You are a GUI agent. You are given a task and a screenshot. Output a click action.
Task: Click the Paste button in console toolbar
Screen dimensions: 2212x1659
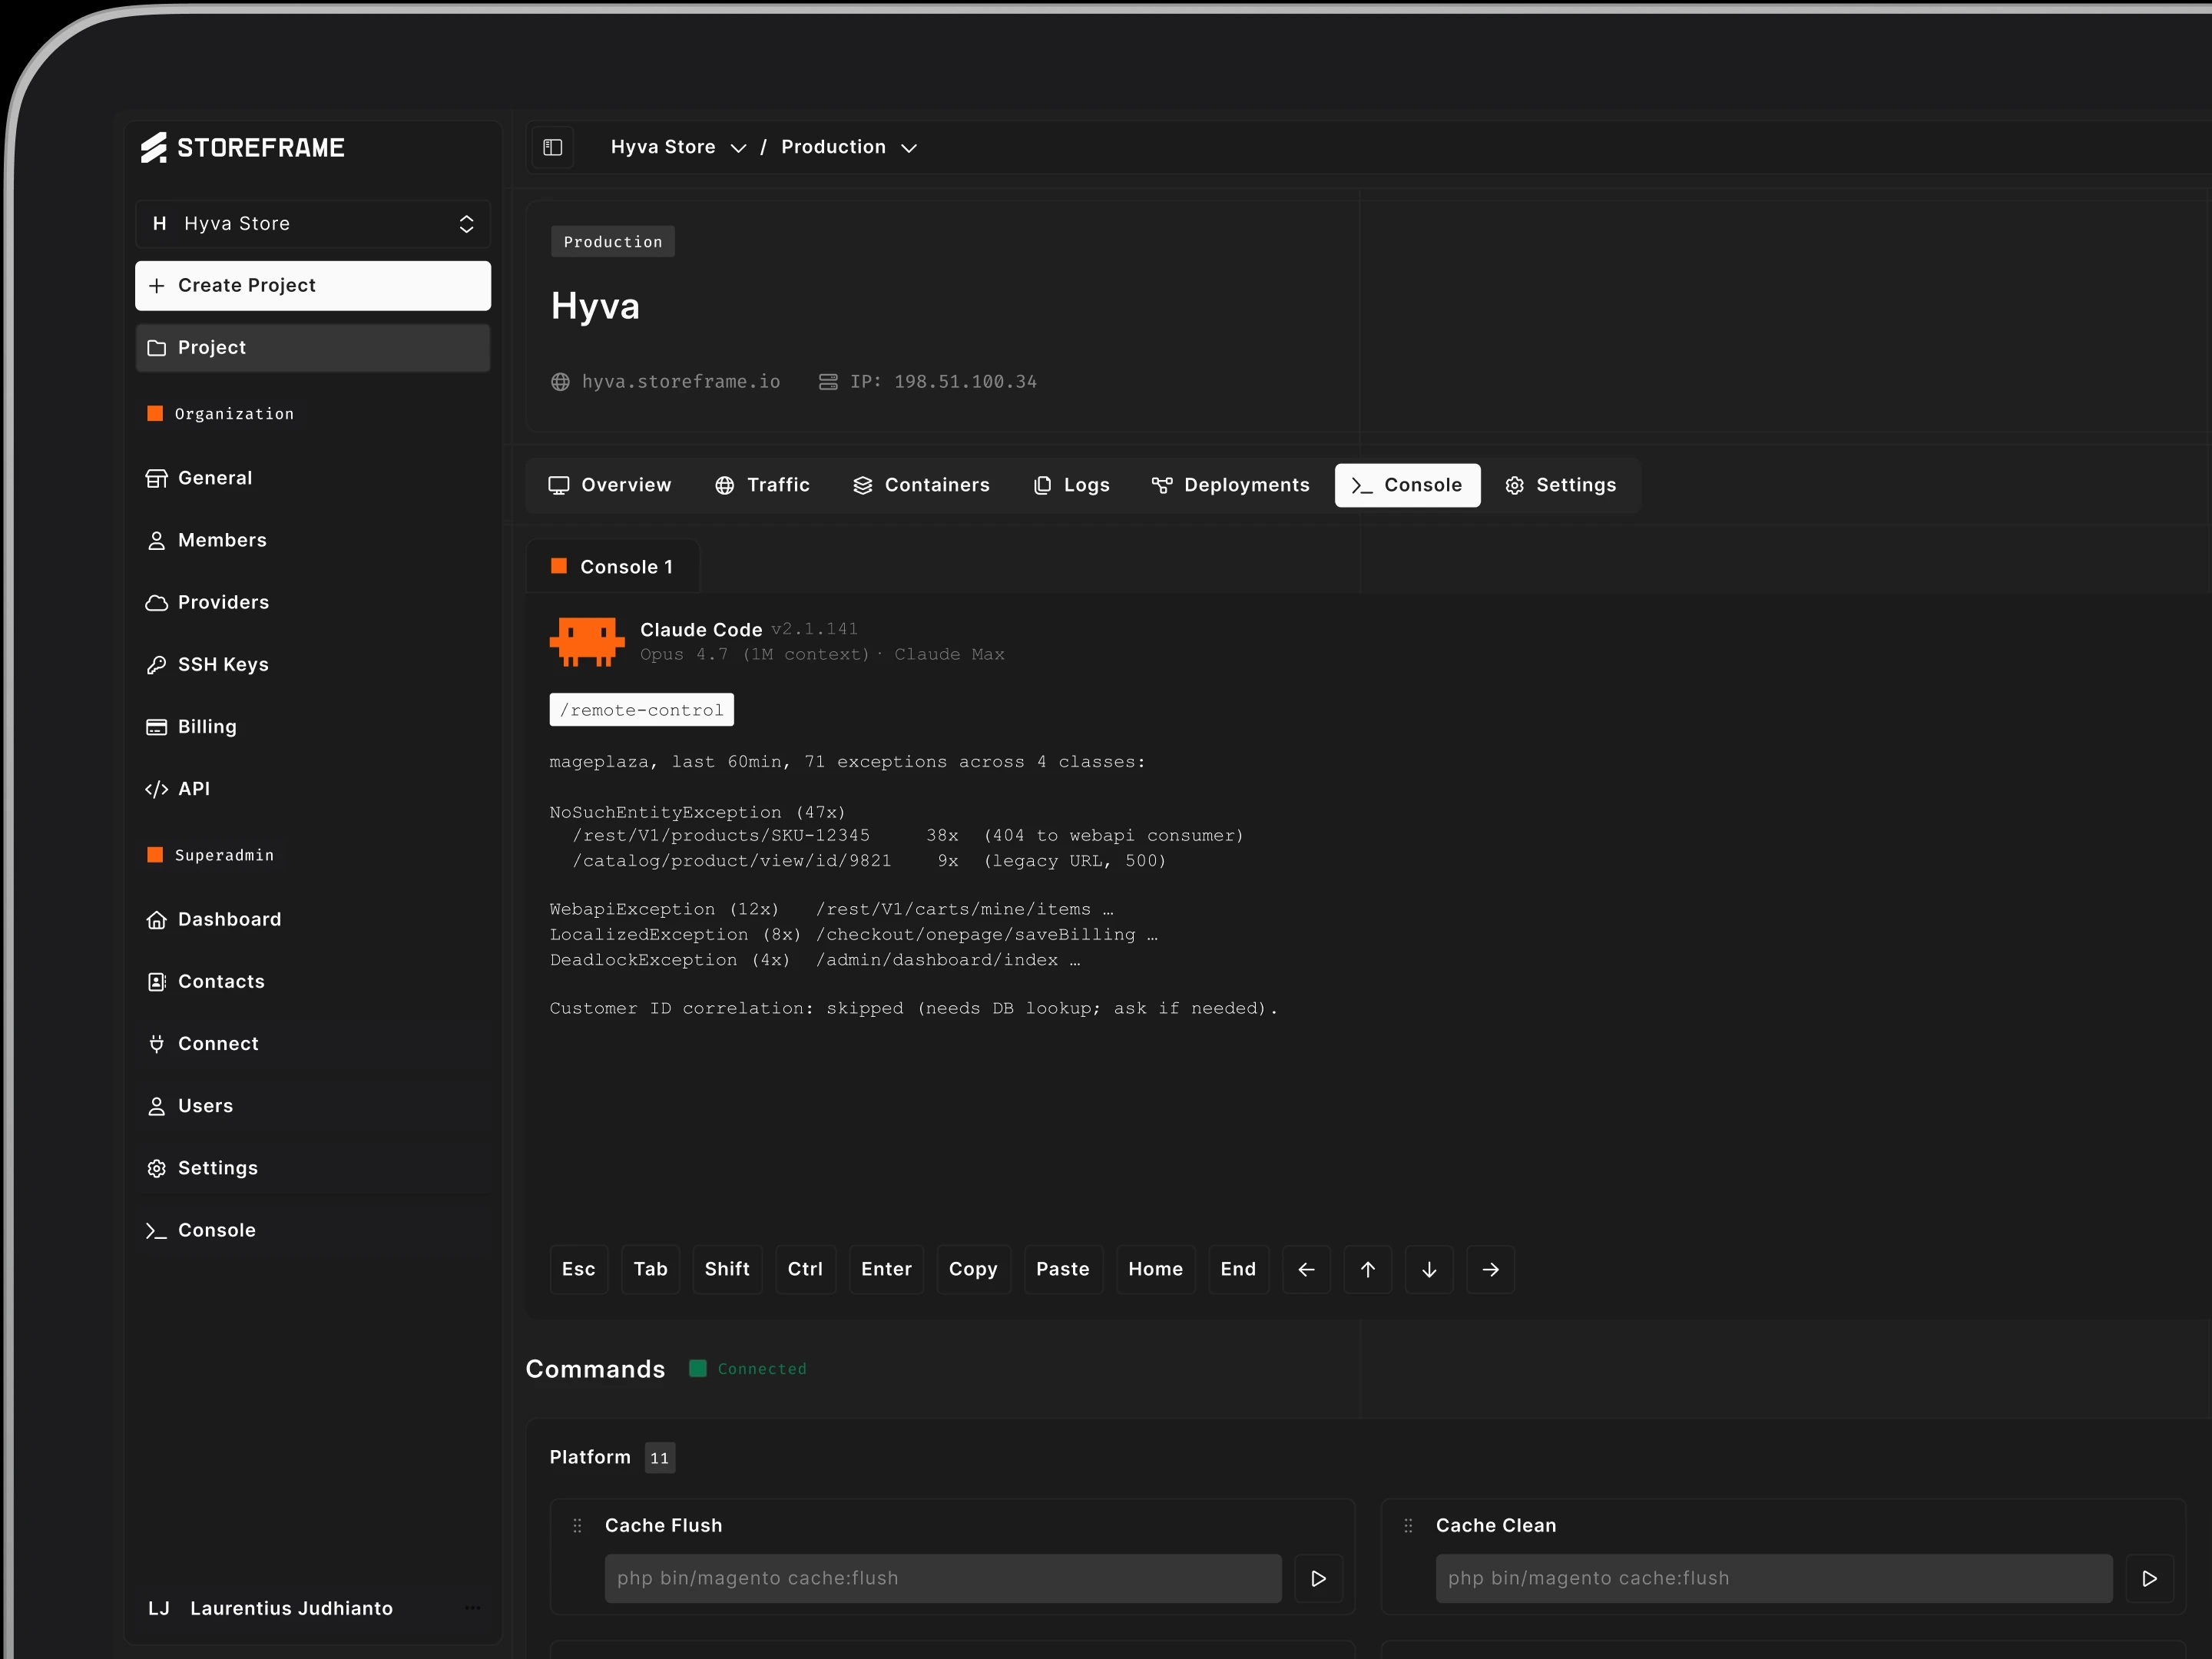1063,1269
